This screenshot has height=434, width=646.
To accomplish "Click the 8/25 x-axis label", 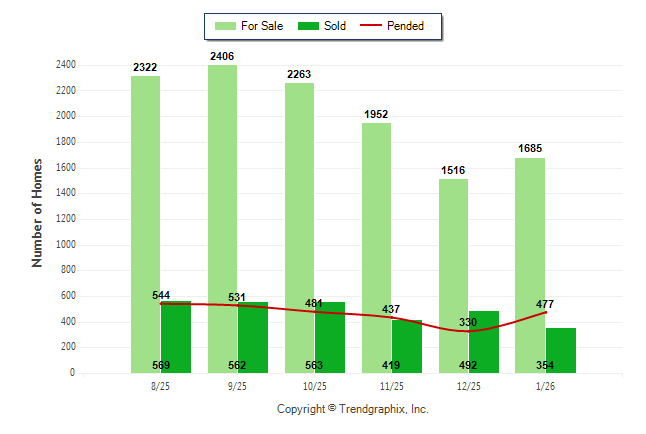I will pos(160,385).
